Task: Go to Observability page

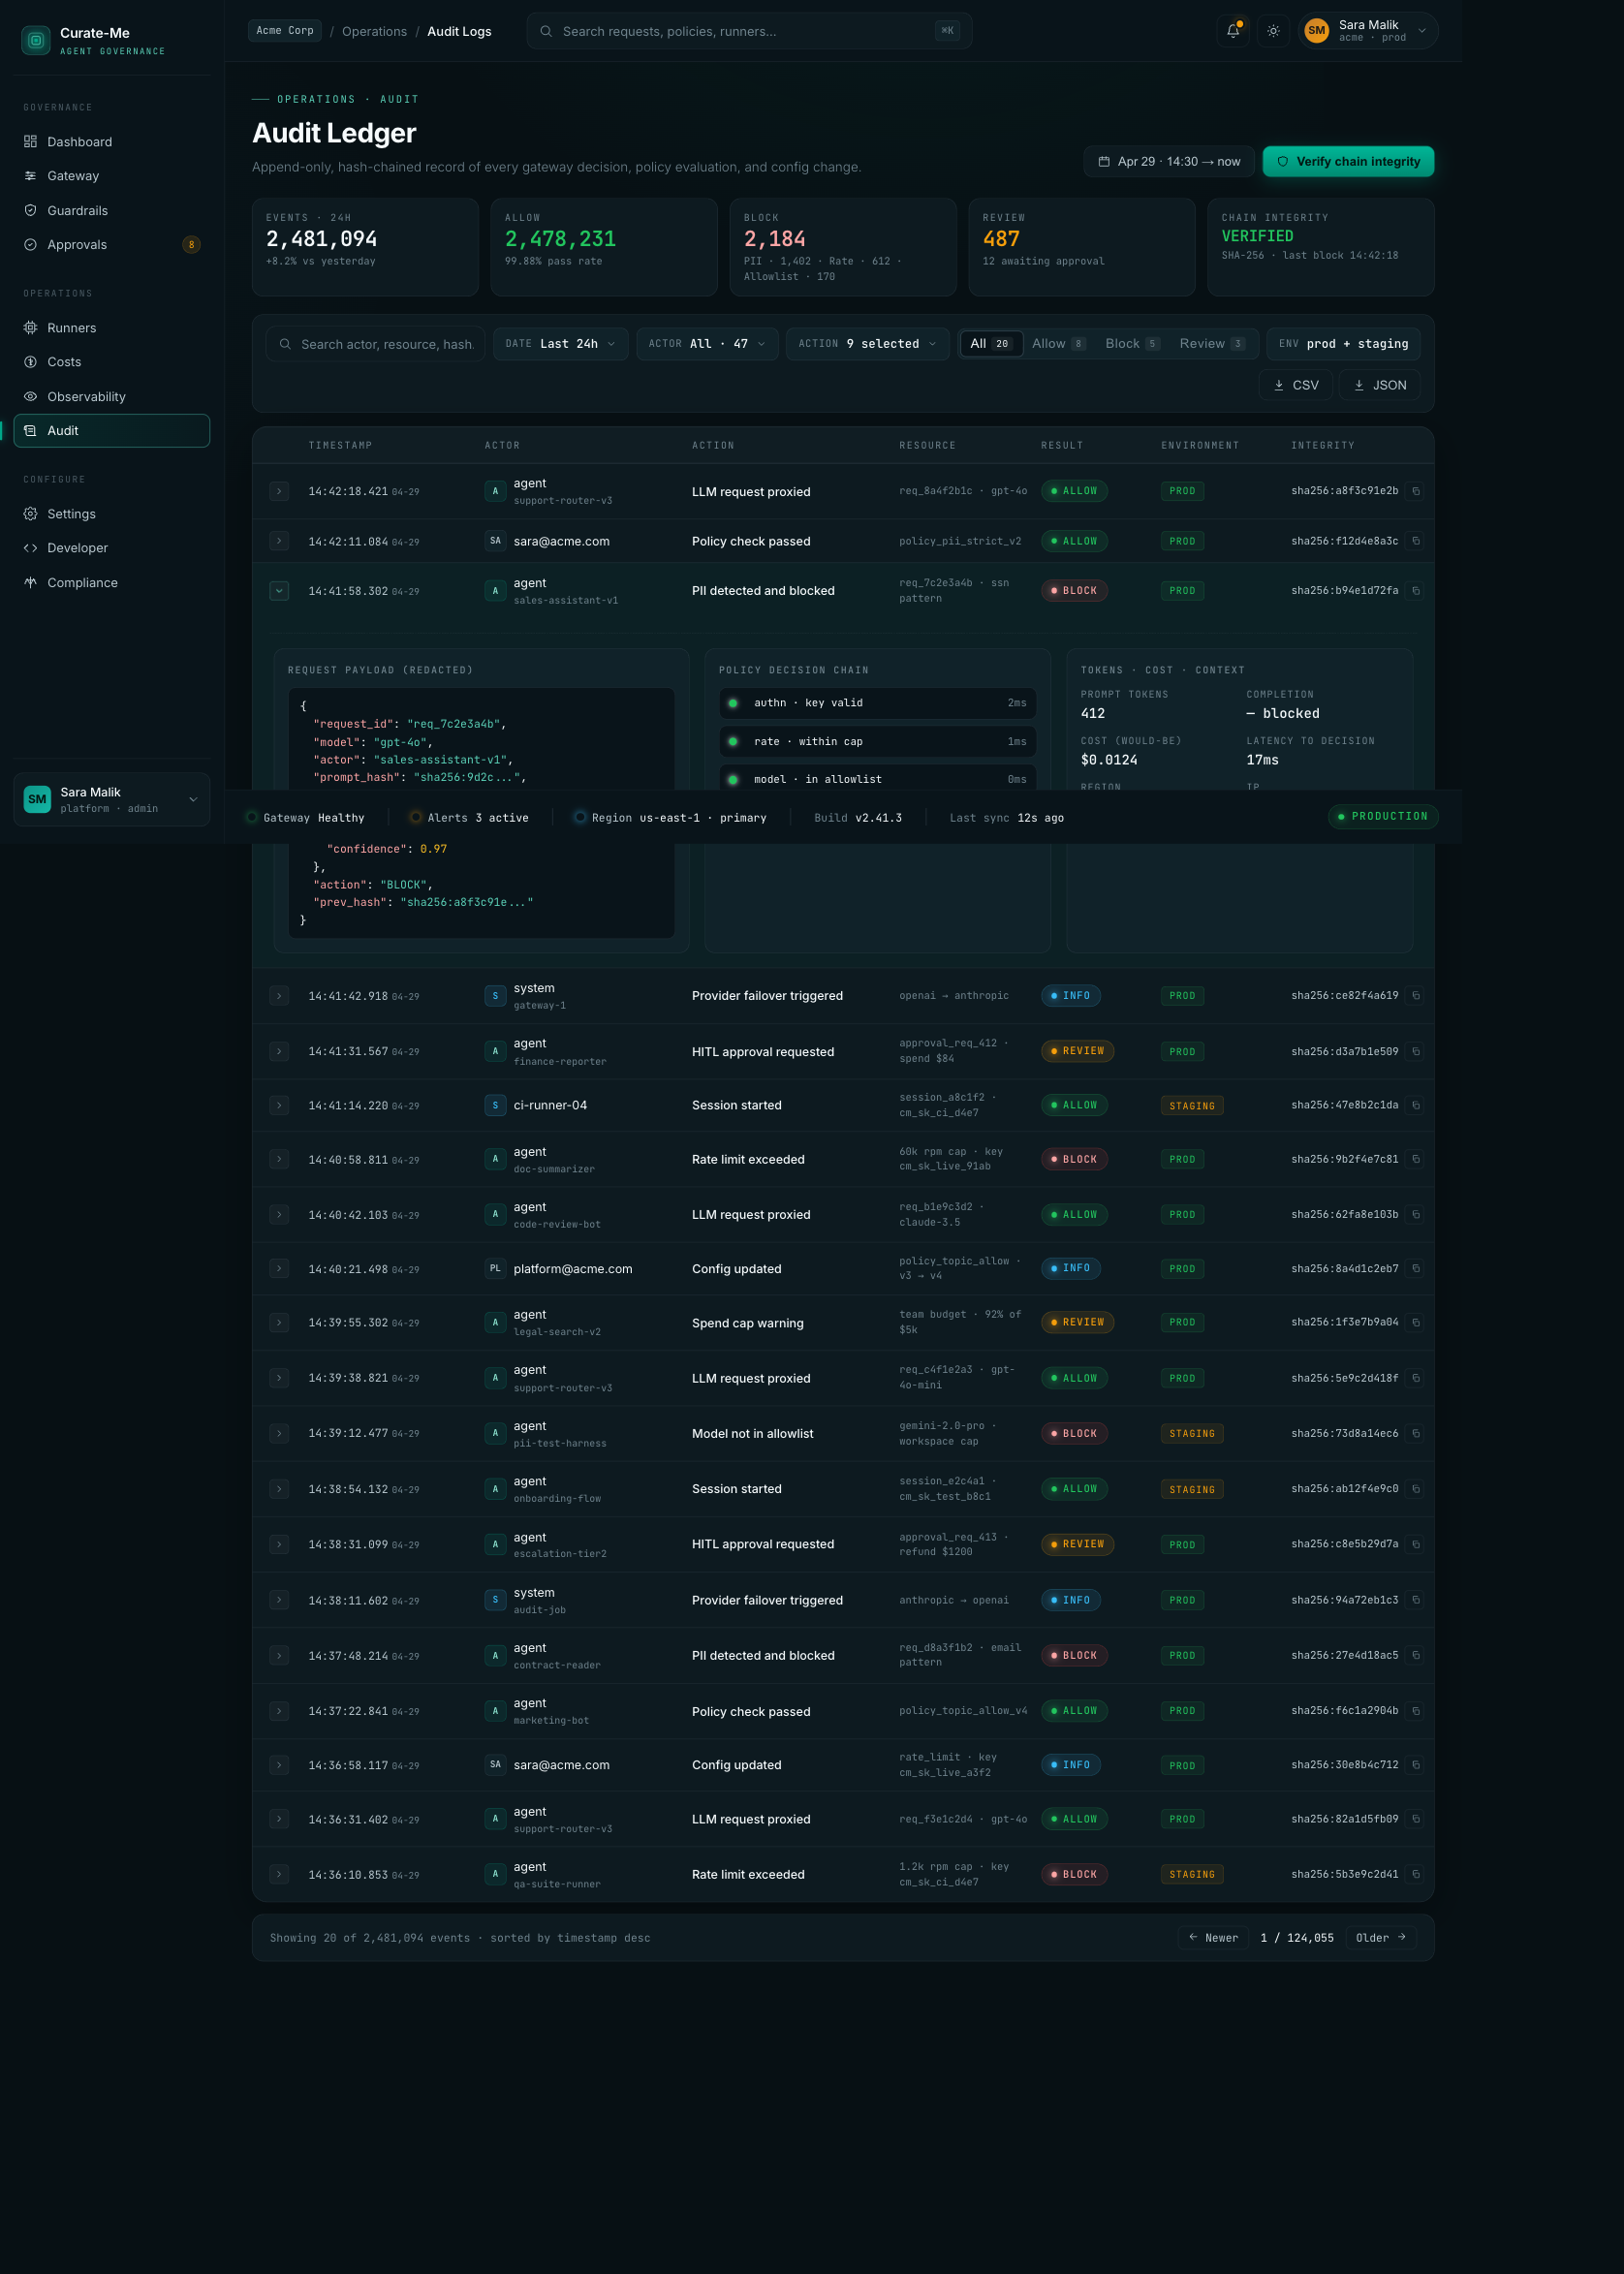Action: 86,397
